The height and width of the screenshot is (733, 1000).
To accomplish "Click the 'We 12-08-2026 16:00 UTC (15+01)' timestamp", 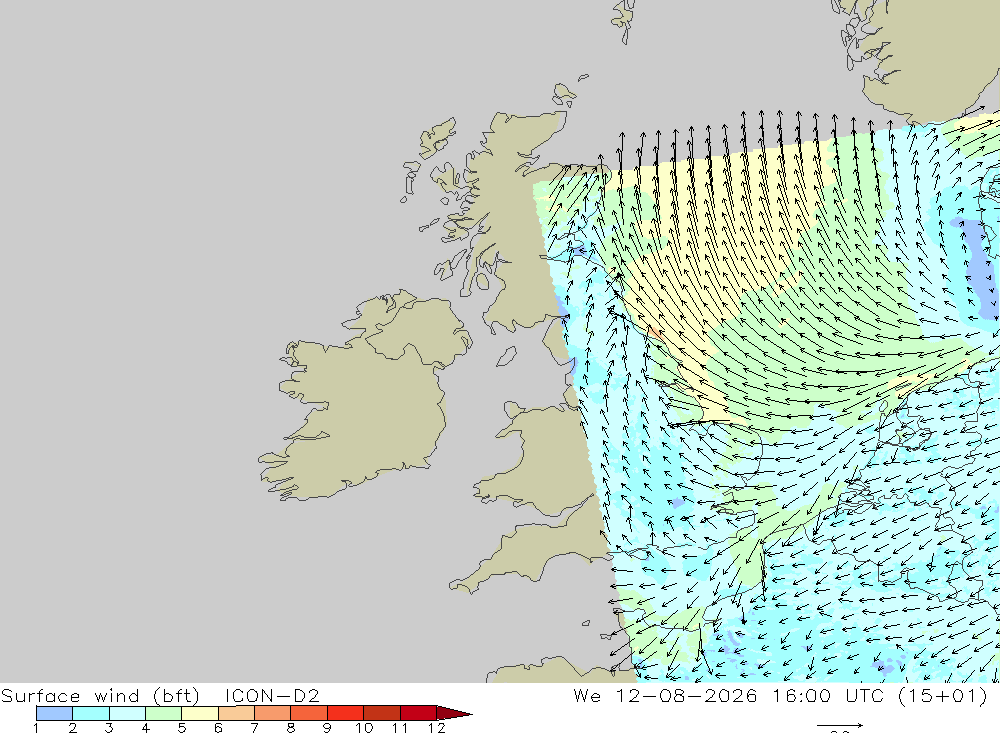I will click(780, 695).
